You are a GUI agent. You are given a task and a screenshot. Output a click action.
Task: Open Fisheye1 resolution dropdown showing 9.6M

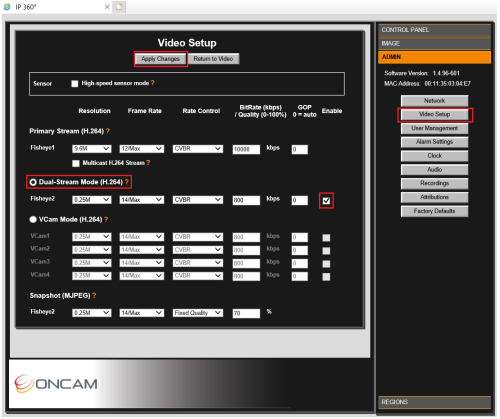pos(92,149)
